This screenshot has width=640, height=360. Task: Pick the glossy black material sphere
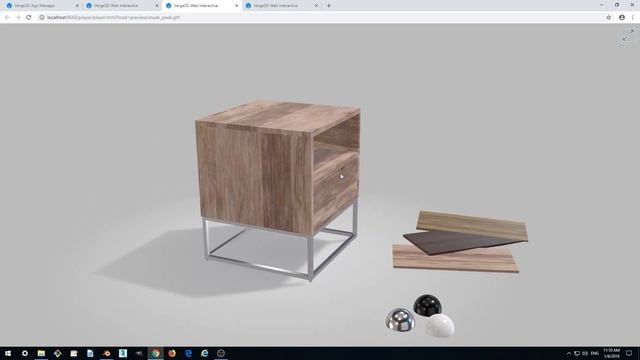(x=427, y=304)
